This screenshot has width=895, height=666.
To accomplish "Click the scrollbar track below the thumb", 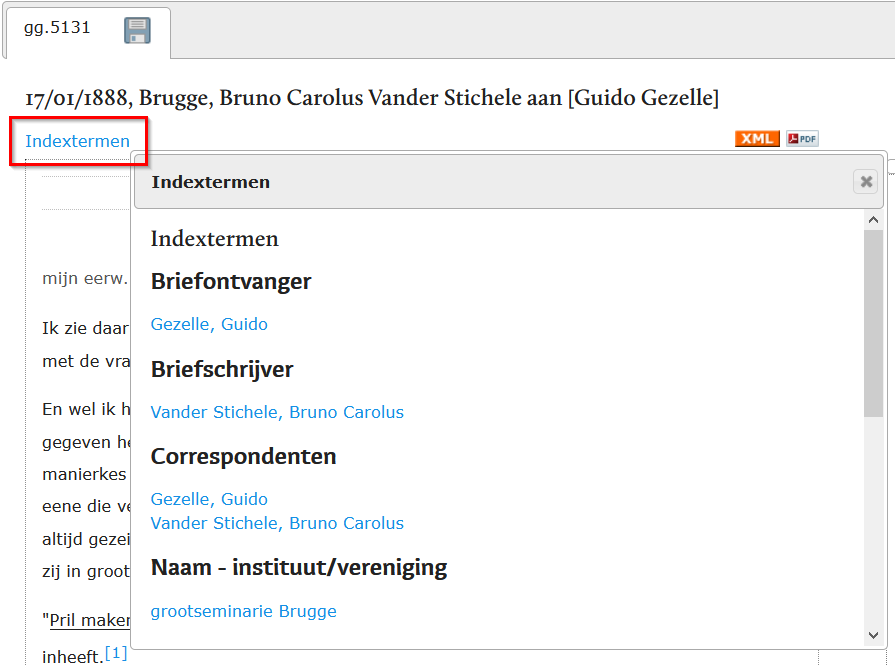I will click(x=873, y=520).
